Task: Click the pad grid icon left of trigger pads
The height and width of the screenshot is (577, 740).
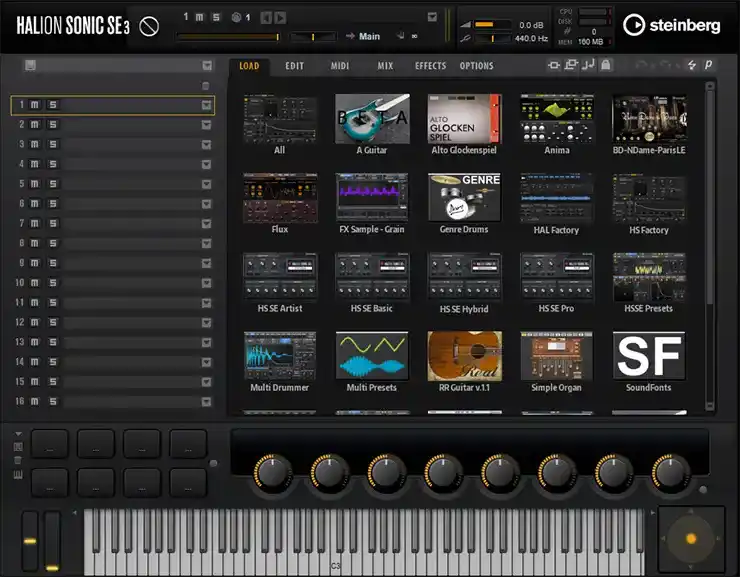Action: click(x=18, y=446)
